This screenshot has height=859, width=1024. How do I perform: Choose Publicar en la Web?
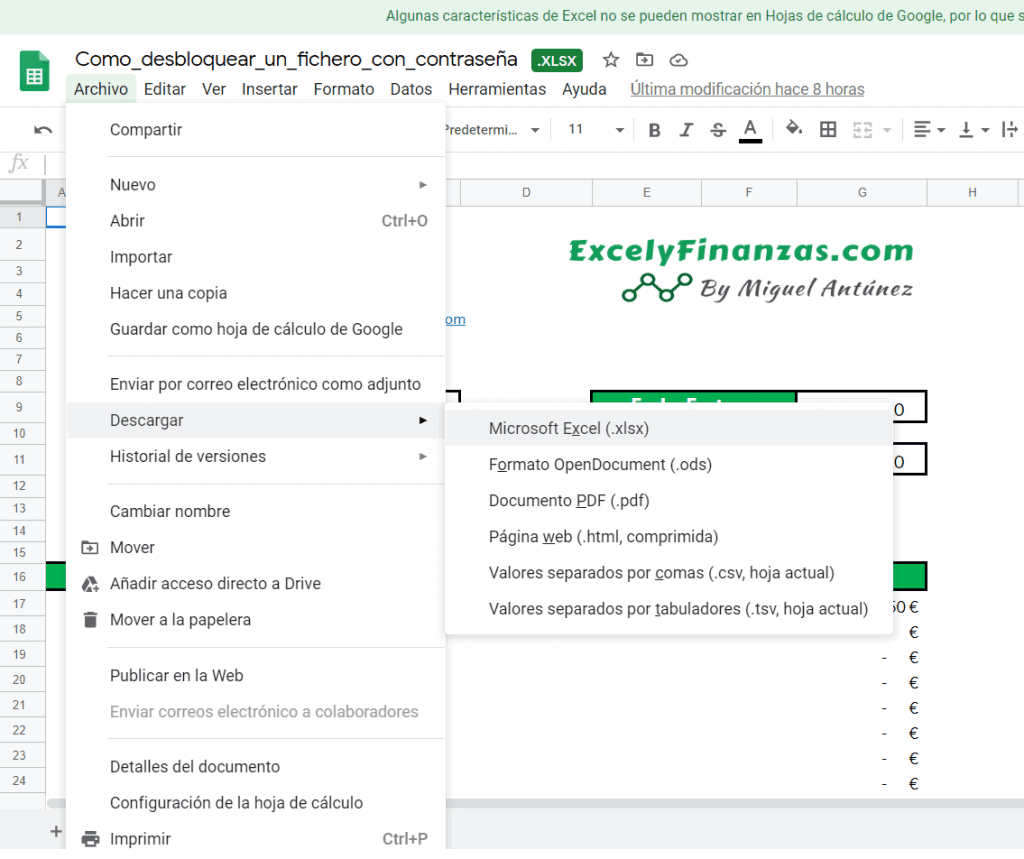[256, 675]
